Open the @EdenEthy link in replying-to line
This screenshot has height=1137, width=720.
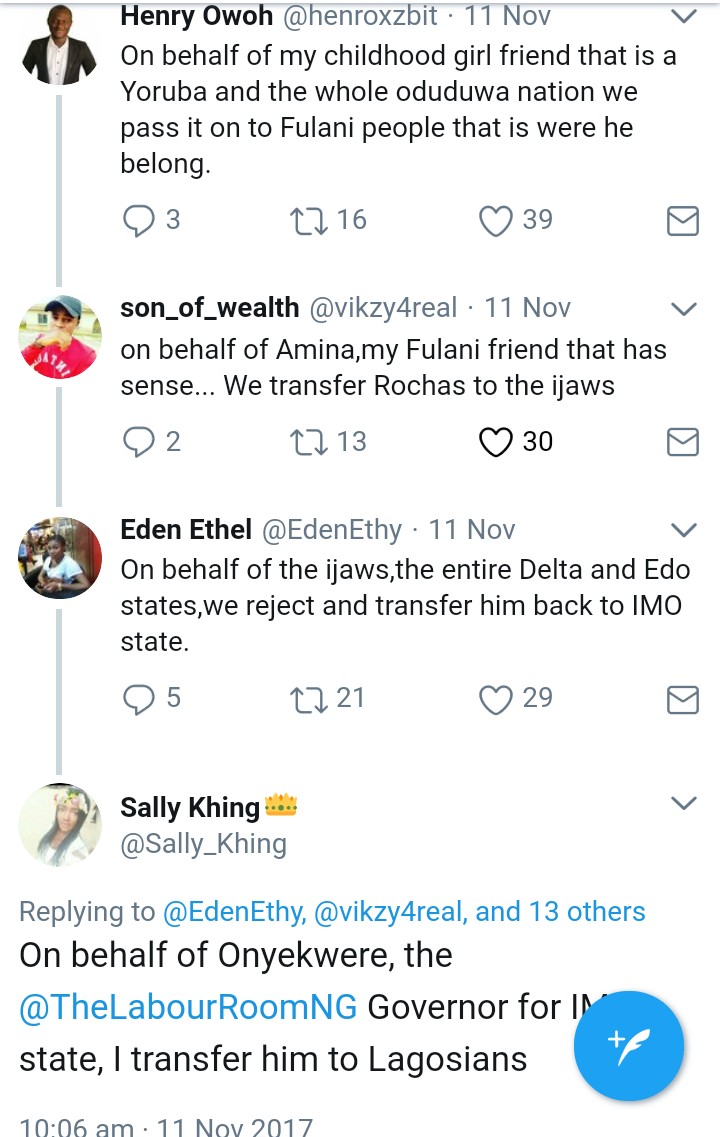230,912
